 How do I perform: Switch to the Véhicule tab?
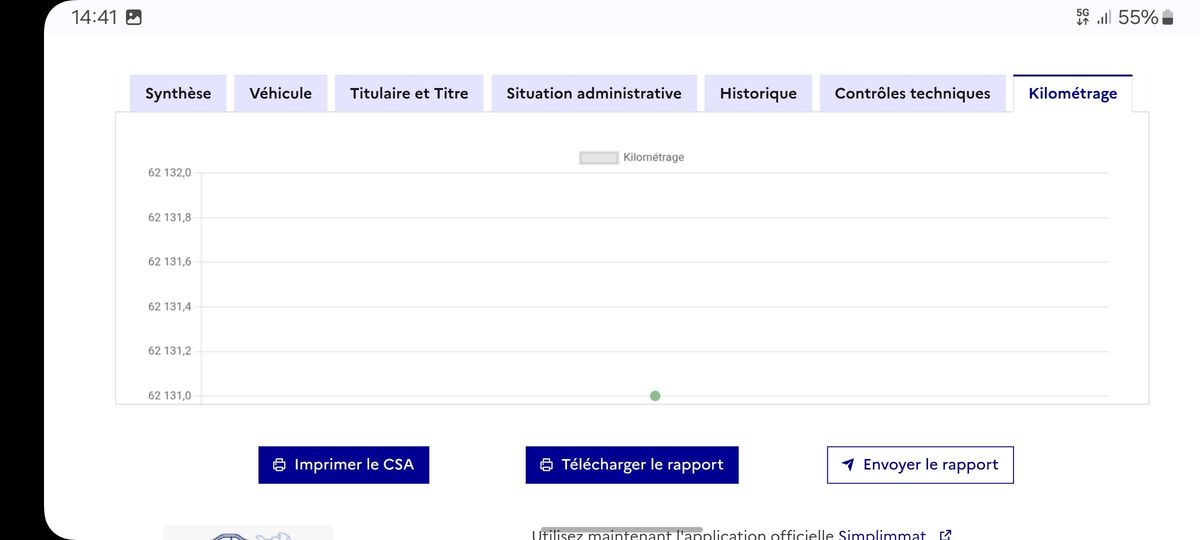[x=280, y=93]
